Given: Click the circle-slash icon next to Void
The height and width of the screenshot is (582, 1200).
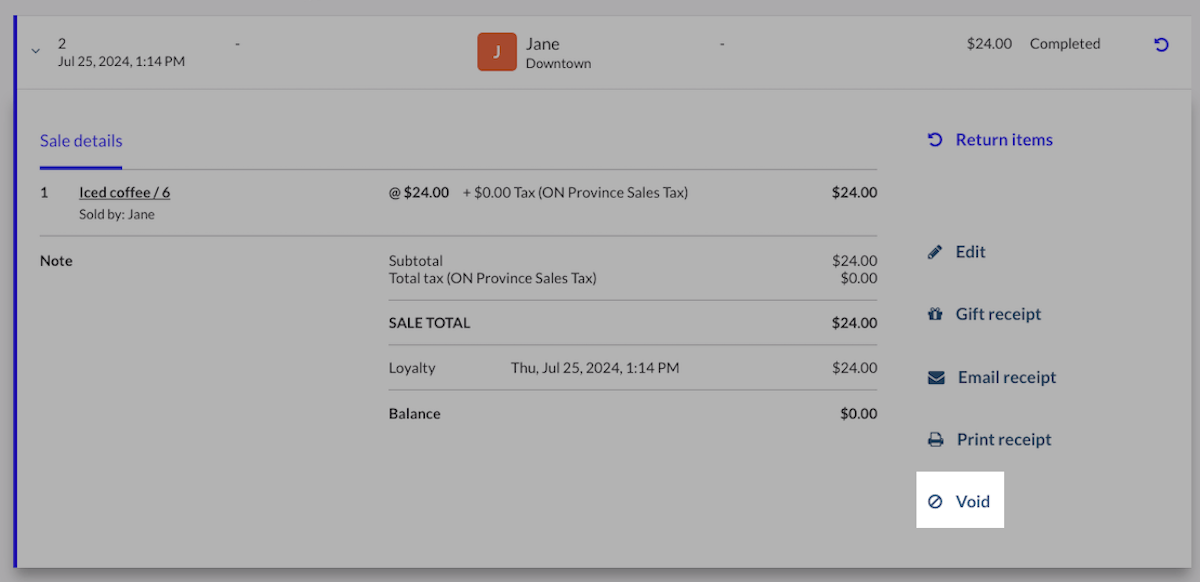Looking at the screenshot, I should [935, 502].
